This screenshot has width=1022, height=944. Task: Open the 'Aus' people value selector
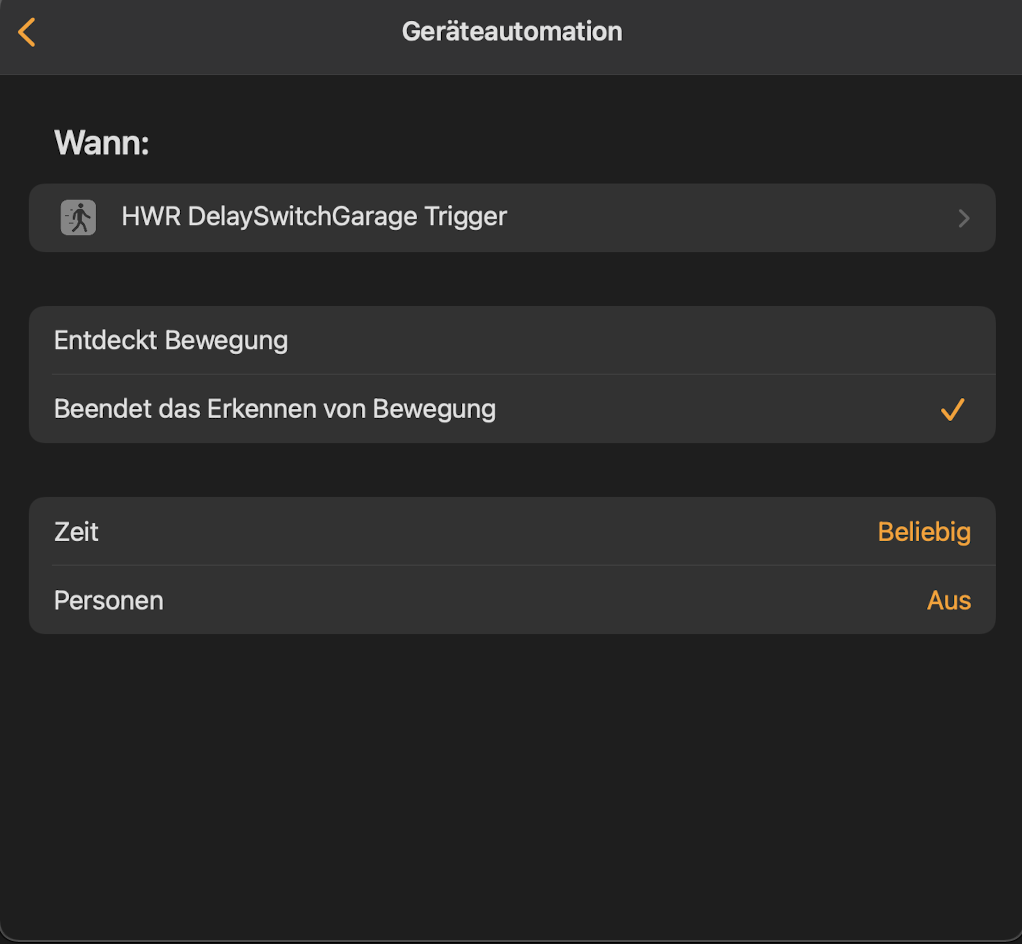coord(948,600)
